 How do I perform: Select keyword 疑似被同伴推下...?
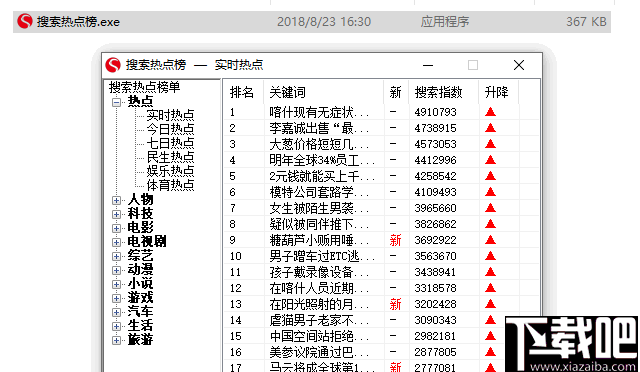[x=319, y=224]
